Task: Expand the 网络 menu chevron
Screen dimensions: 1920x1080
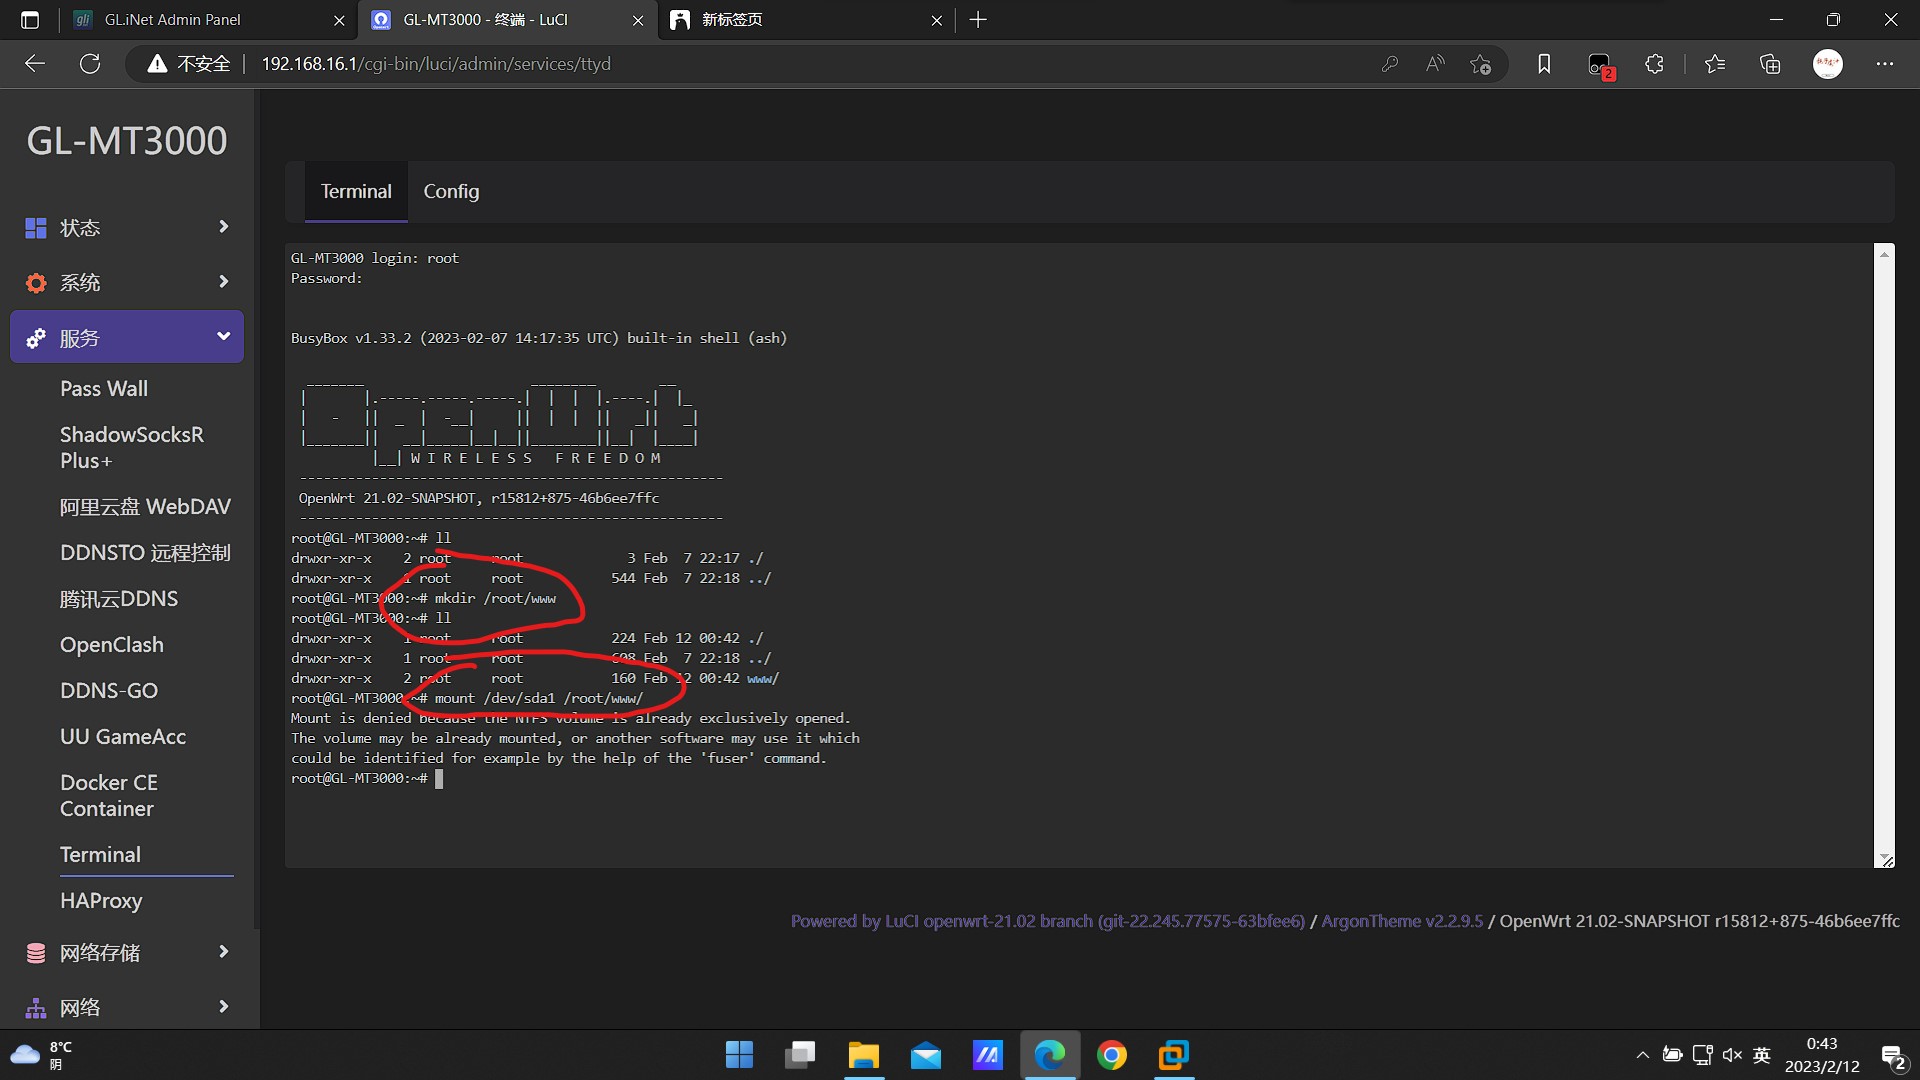Action: click(x=223, y=1007)
